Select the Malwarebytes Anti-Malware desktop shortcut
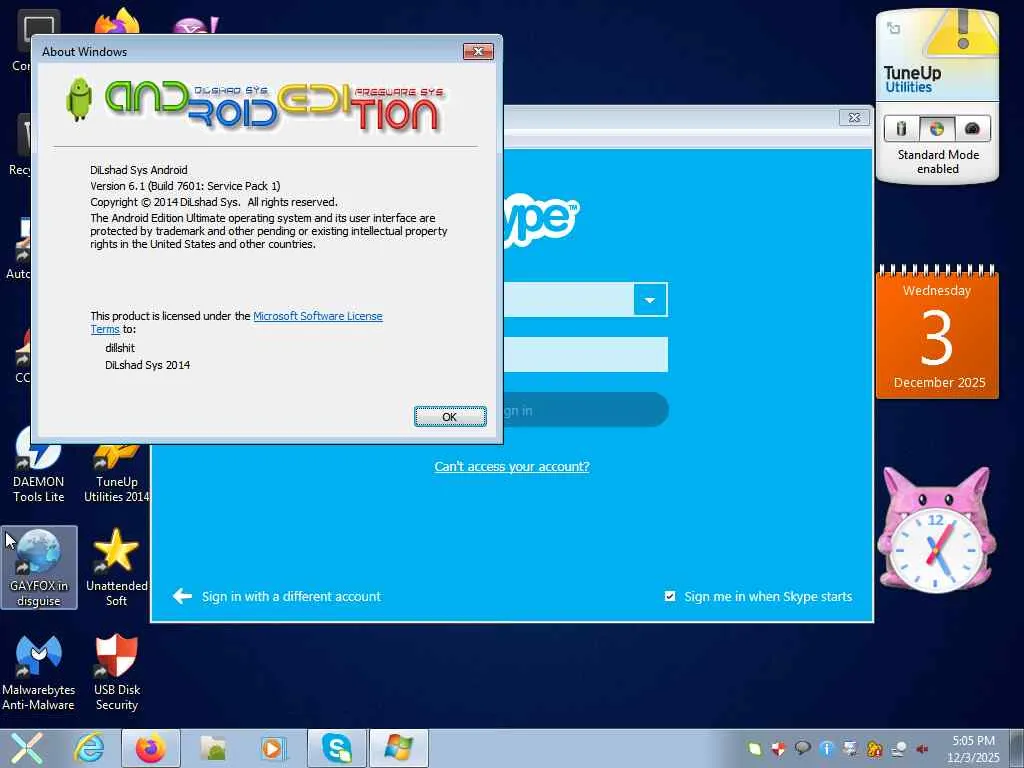Screen dimensions: 1024x768 pyautogui.click(x=39, y=672)
